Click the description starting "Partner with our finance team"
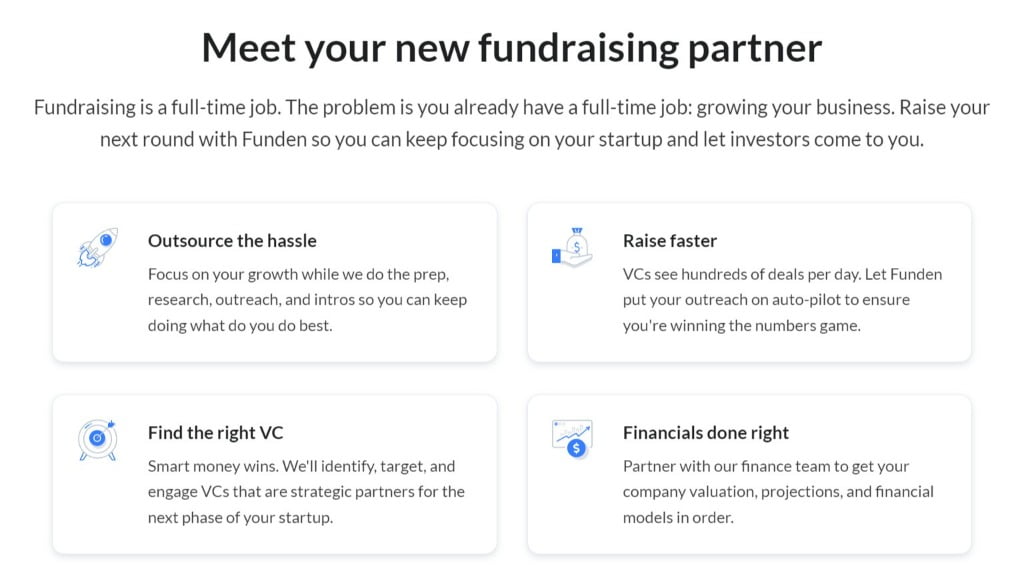This screenshot has width=1028, height=576. pos(778,492)
